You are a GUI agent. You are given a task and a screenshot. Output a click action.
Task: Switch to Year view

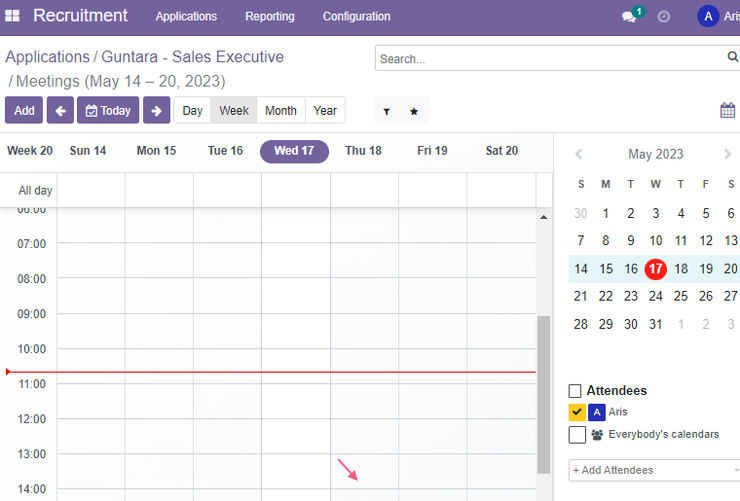pyautogui.click(x=325, y=110)
